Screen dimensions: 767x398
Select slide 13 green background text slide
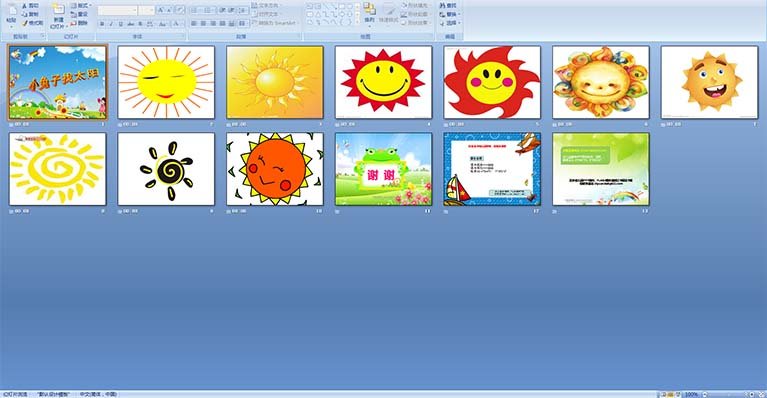click(x=601, y=169)
